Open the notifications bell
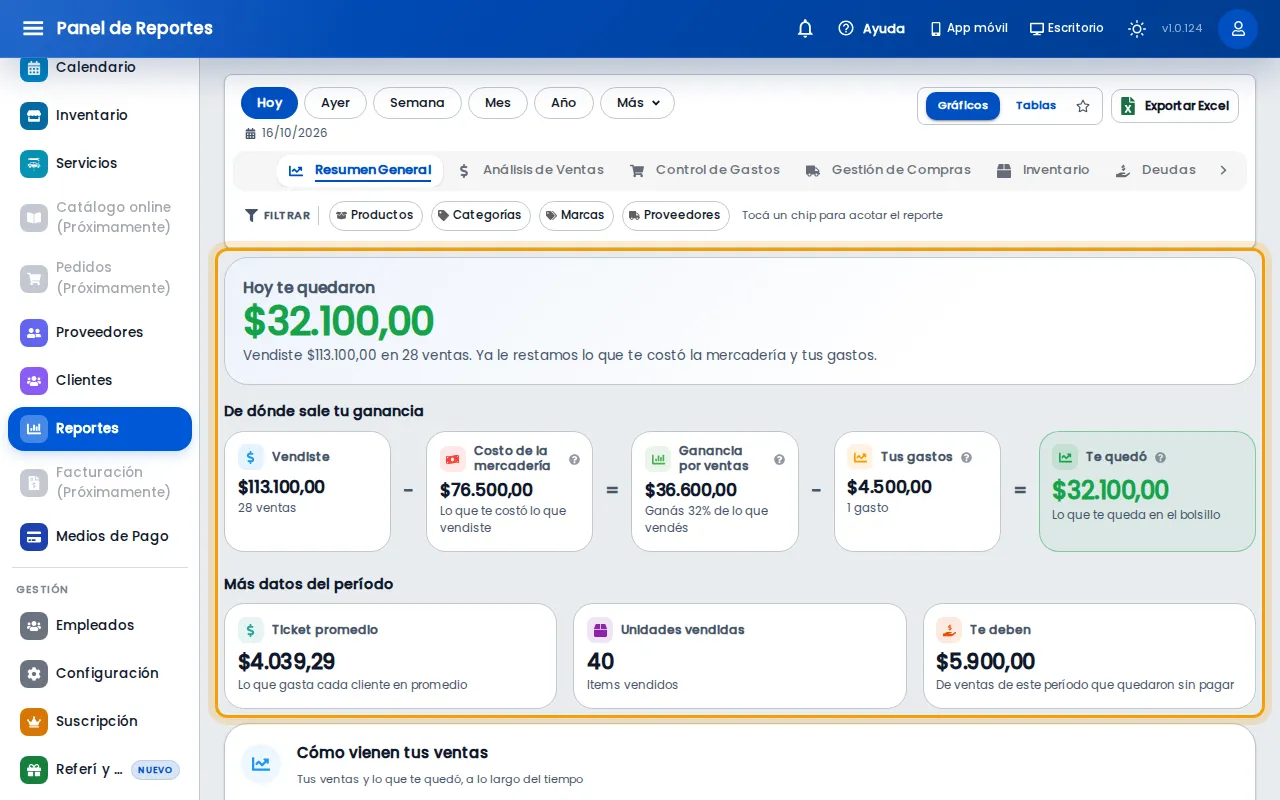The image size is (1280, 800). coord(805,29)
